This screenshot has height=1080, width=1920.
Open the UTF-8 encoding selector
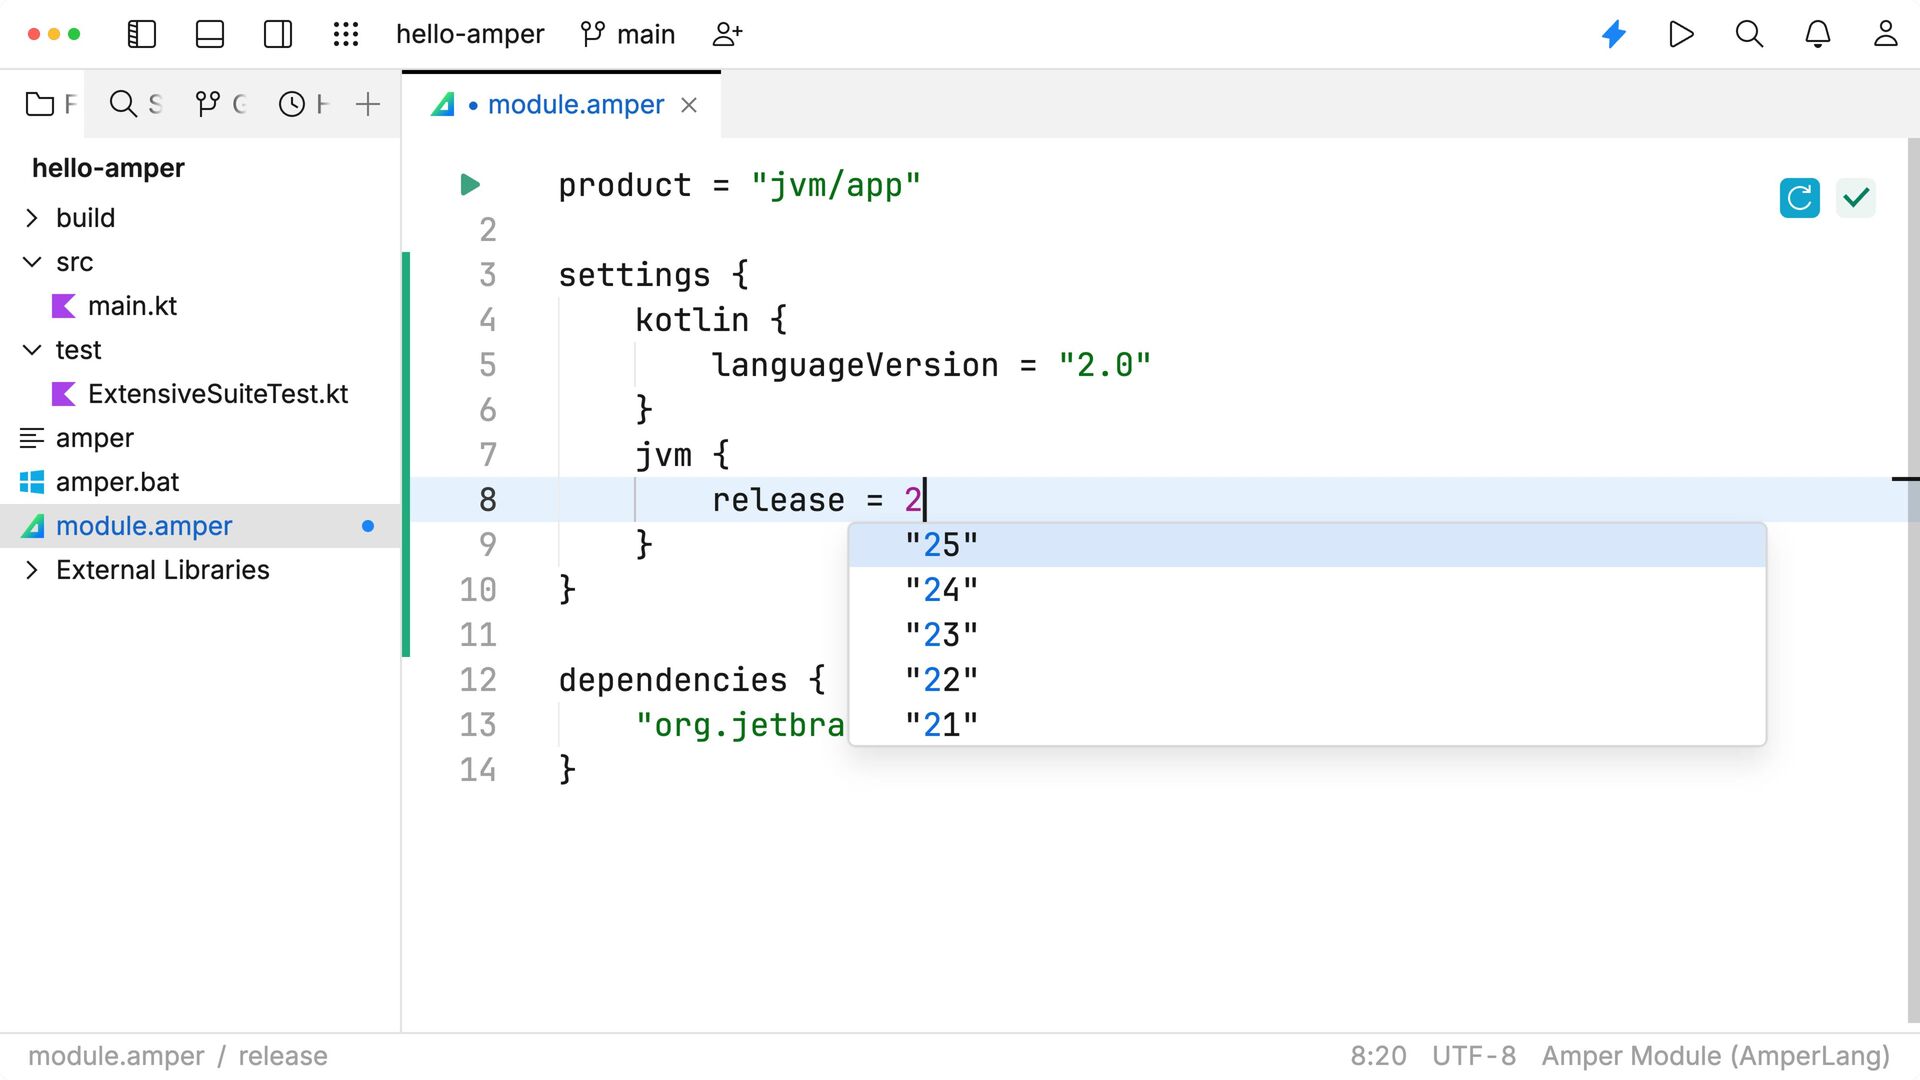pyautogui.click(x=1474, y=1056)
